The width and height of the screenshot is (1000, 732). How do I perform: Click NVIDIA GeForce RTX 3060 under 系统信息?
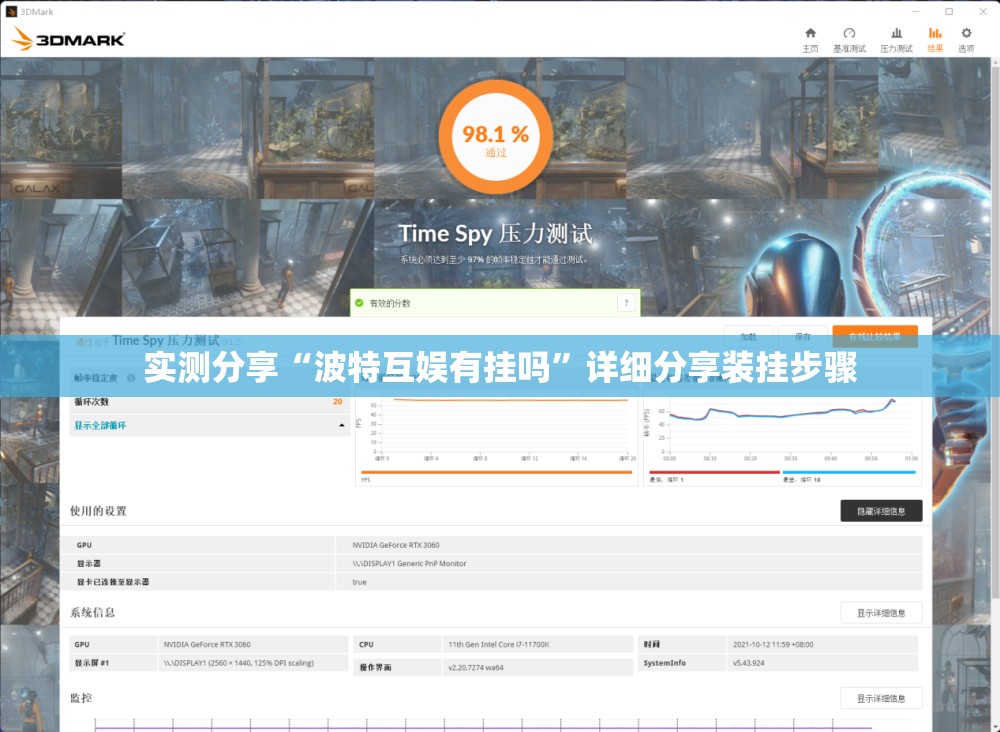pos(207,645)
